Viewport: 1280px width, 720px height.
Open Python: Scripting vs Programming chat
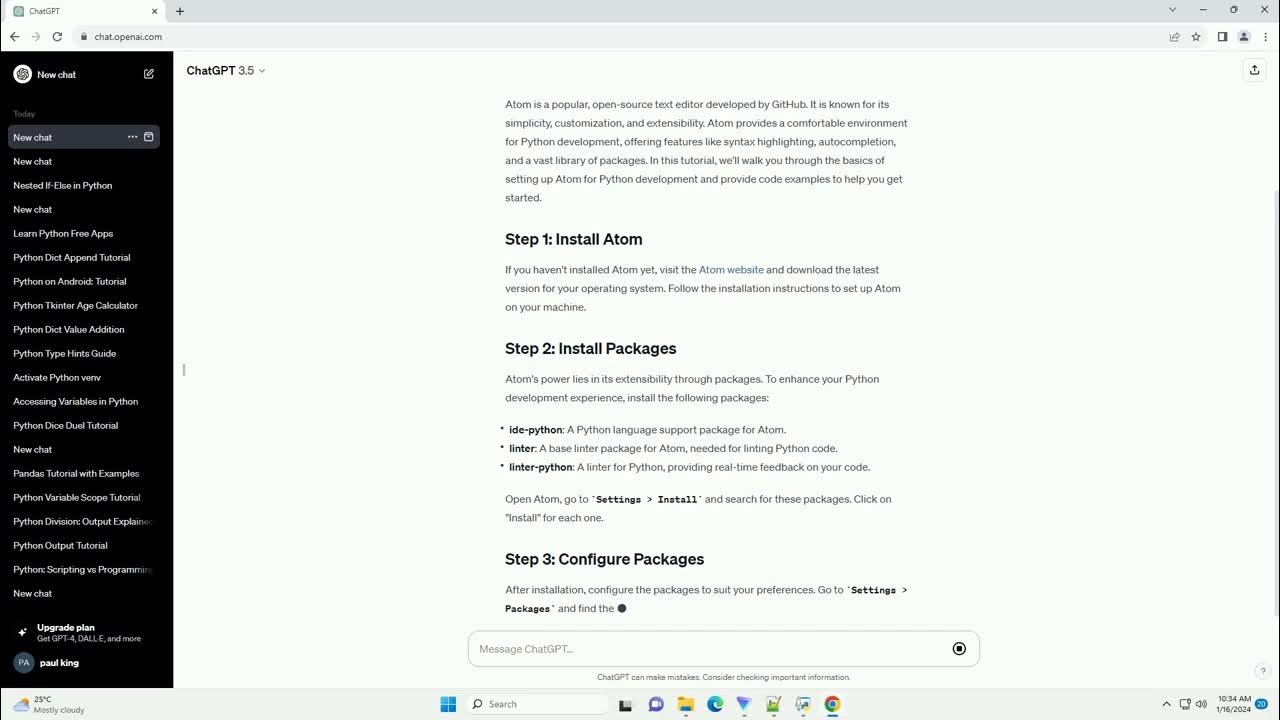pos(84,569)
